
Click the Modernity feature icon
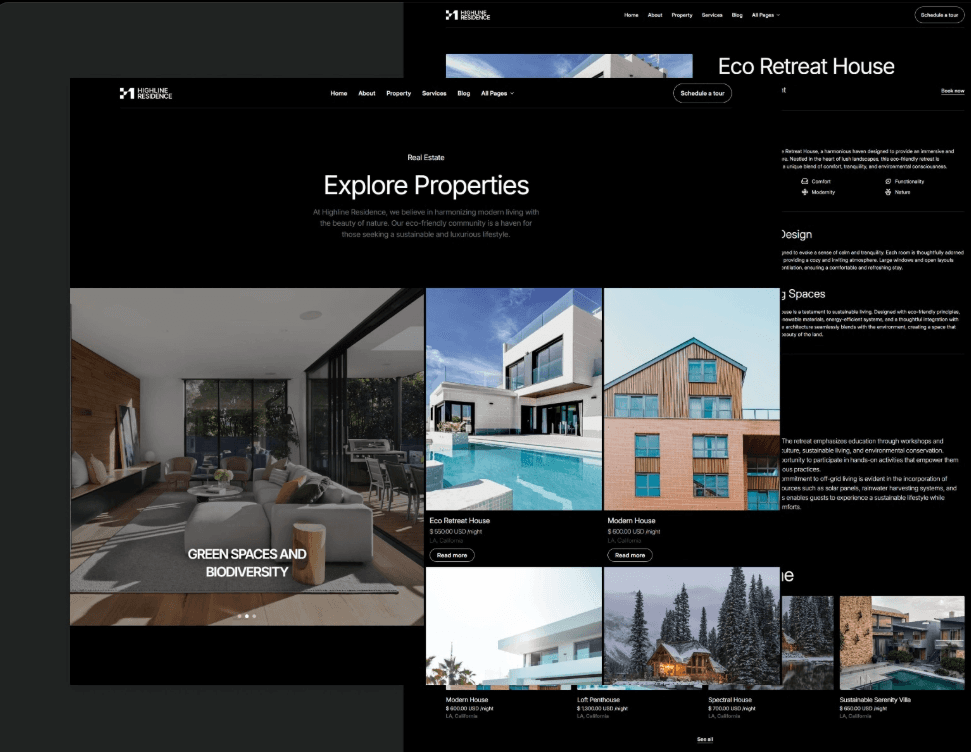(804, 192)
